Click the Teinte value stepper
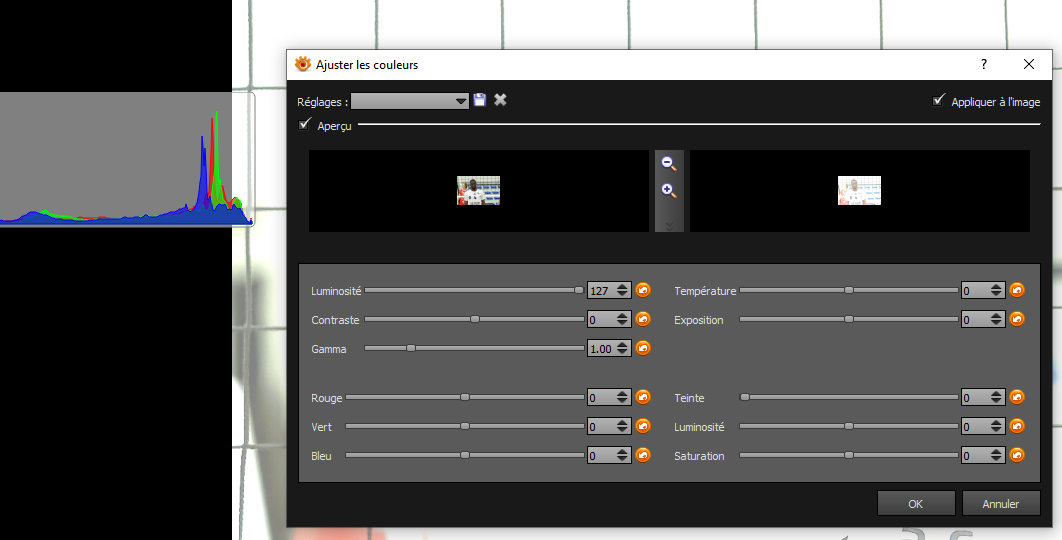Image resolution: width=1062 pixels, height=540 pixels. (x=983, y=398)
